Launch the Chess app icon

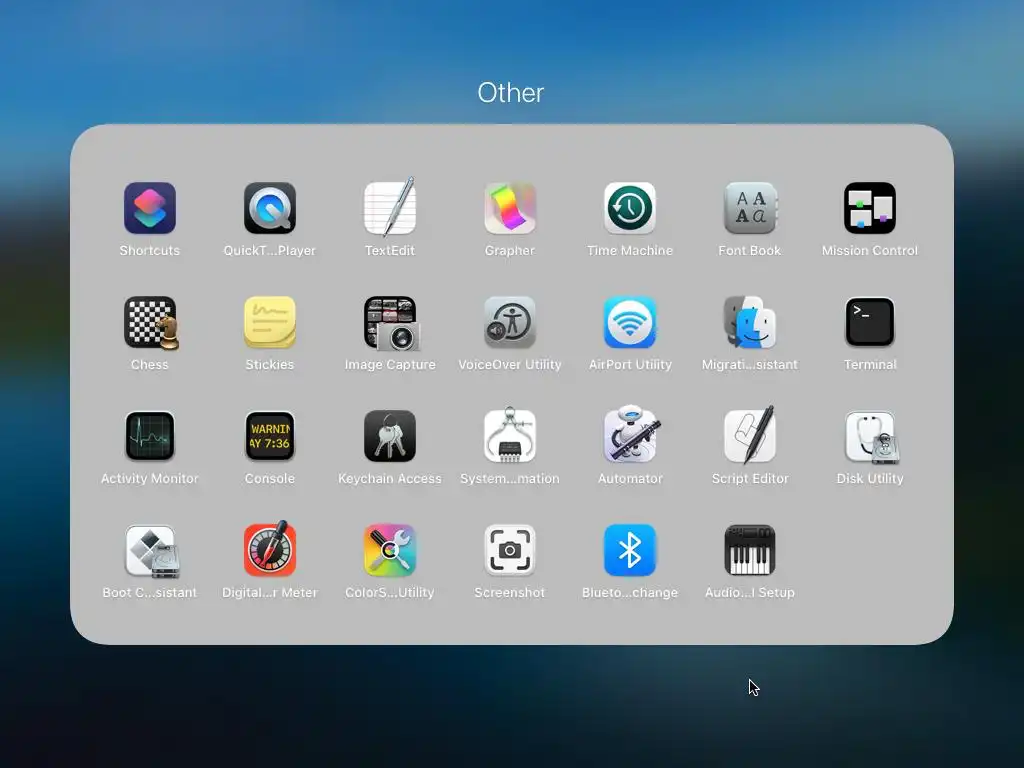point(151,323)
